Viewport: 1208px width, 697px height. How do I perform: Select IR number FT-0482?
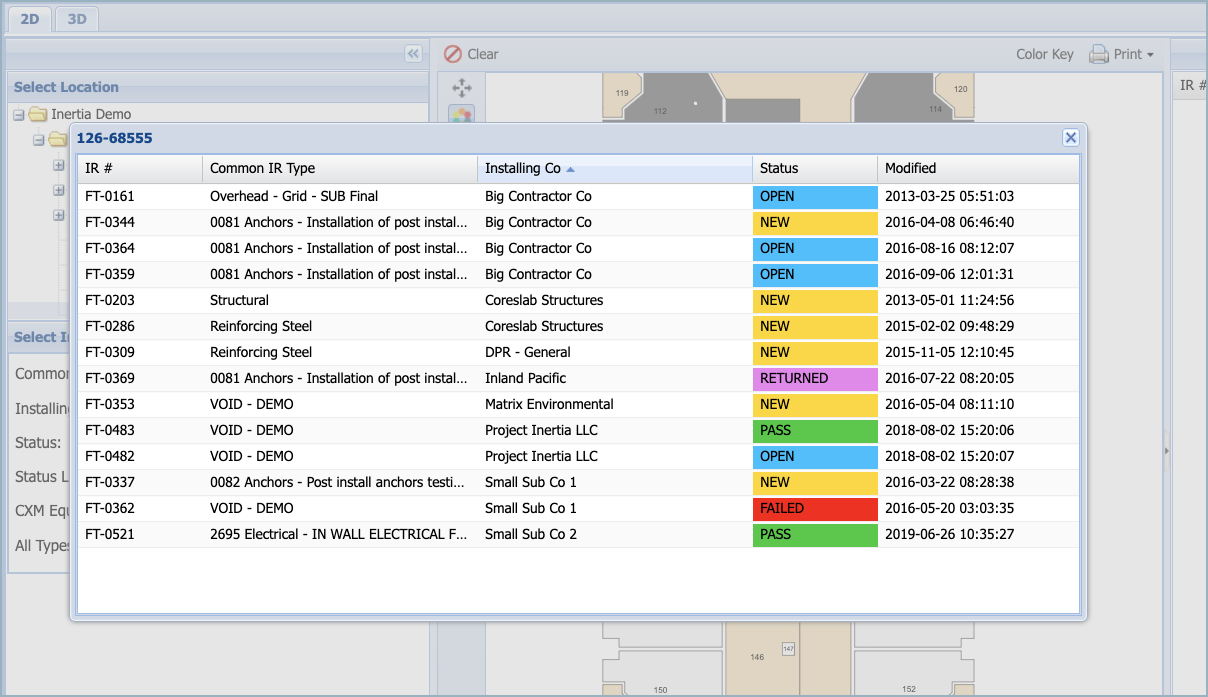point(110,456)
